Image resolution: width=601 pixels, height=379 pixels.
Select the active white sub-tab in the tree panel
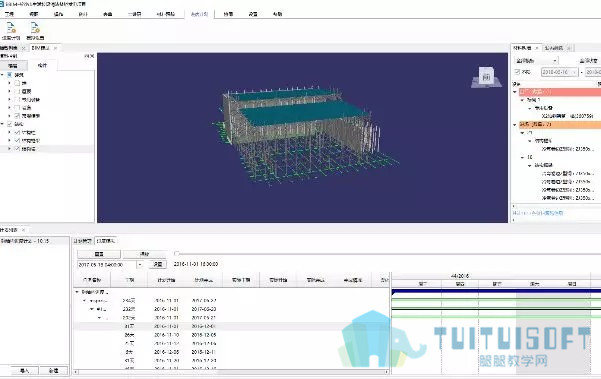click(x=42, y=66)
